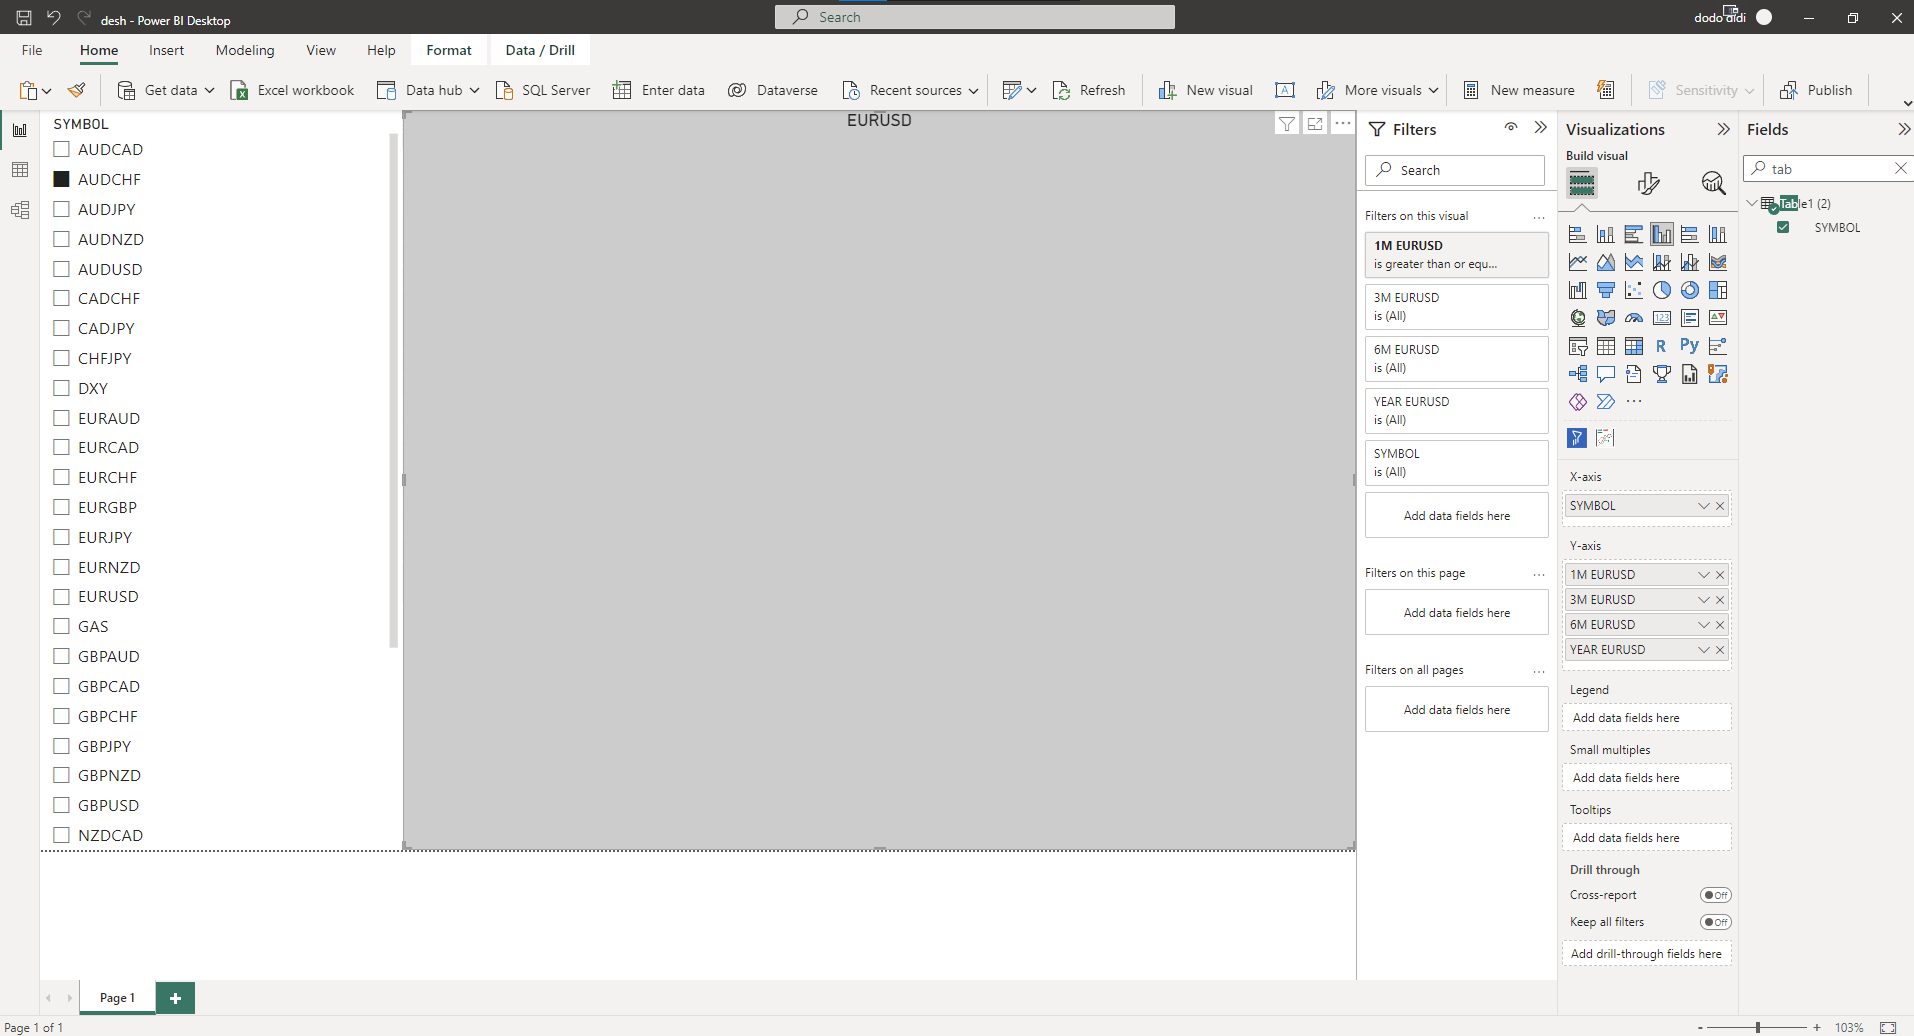This screenshot has height=1036, width=1914.
Task: Pick the decomposition tree visual
Action: (1578, 374)
